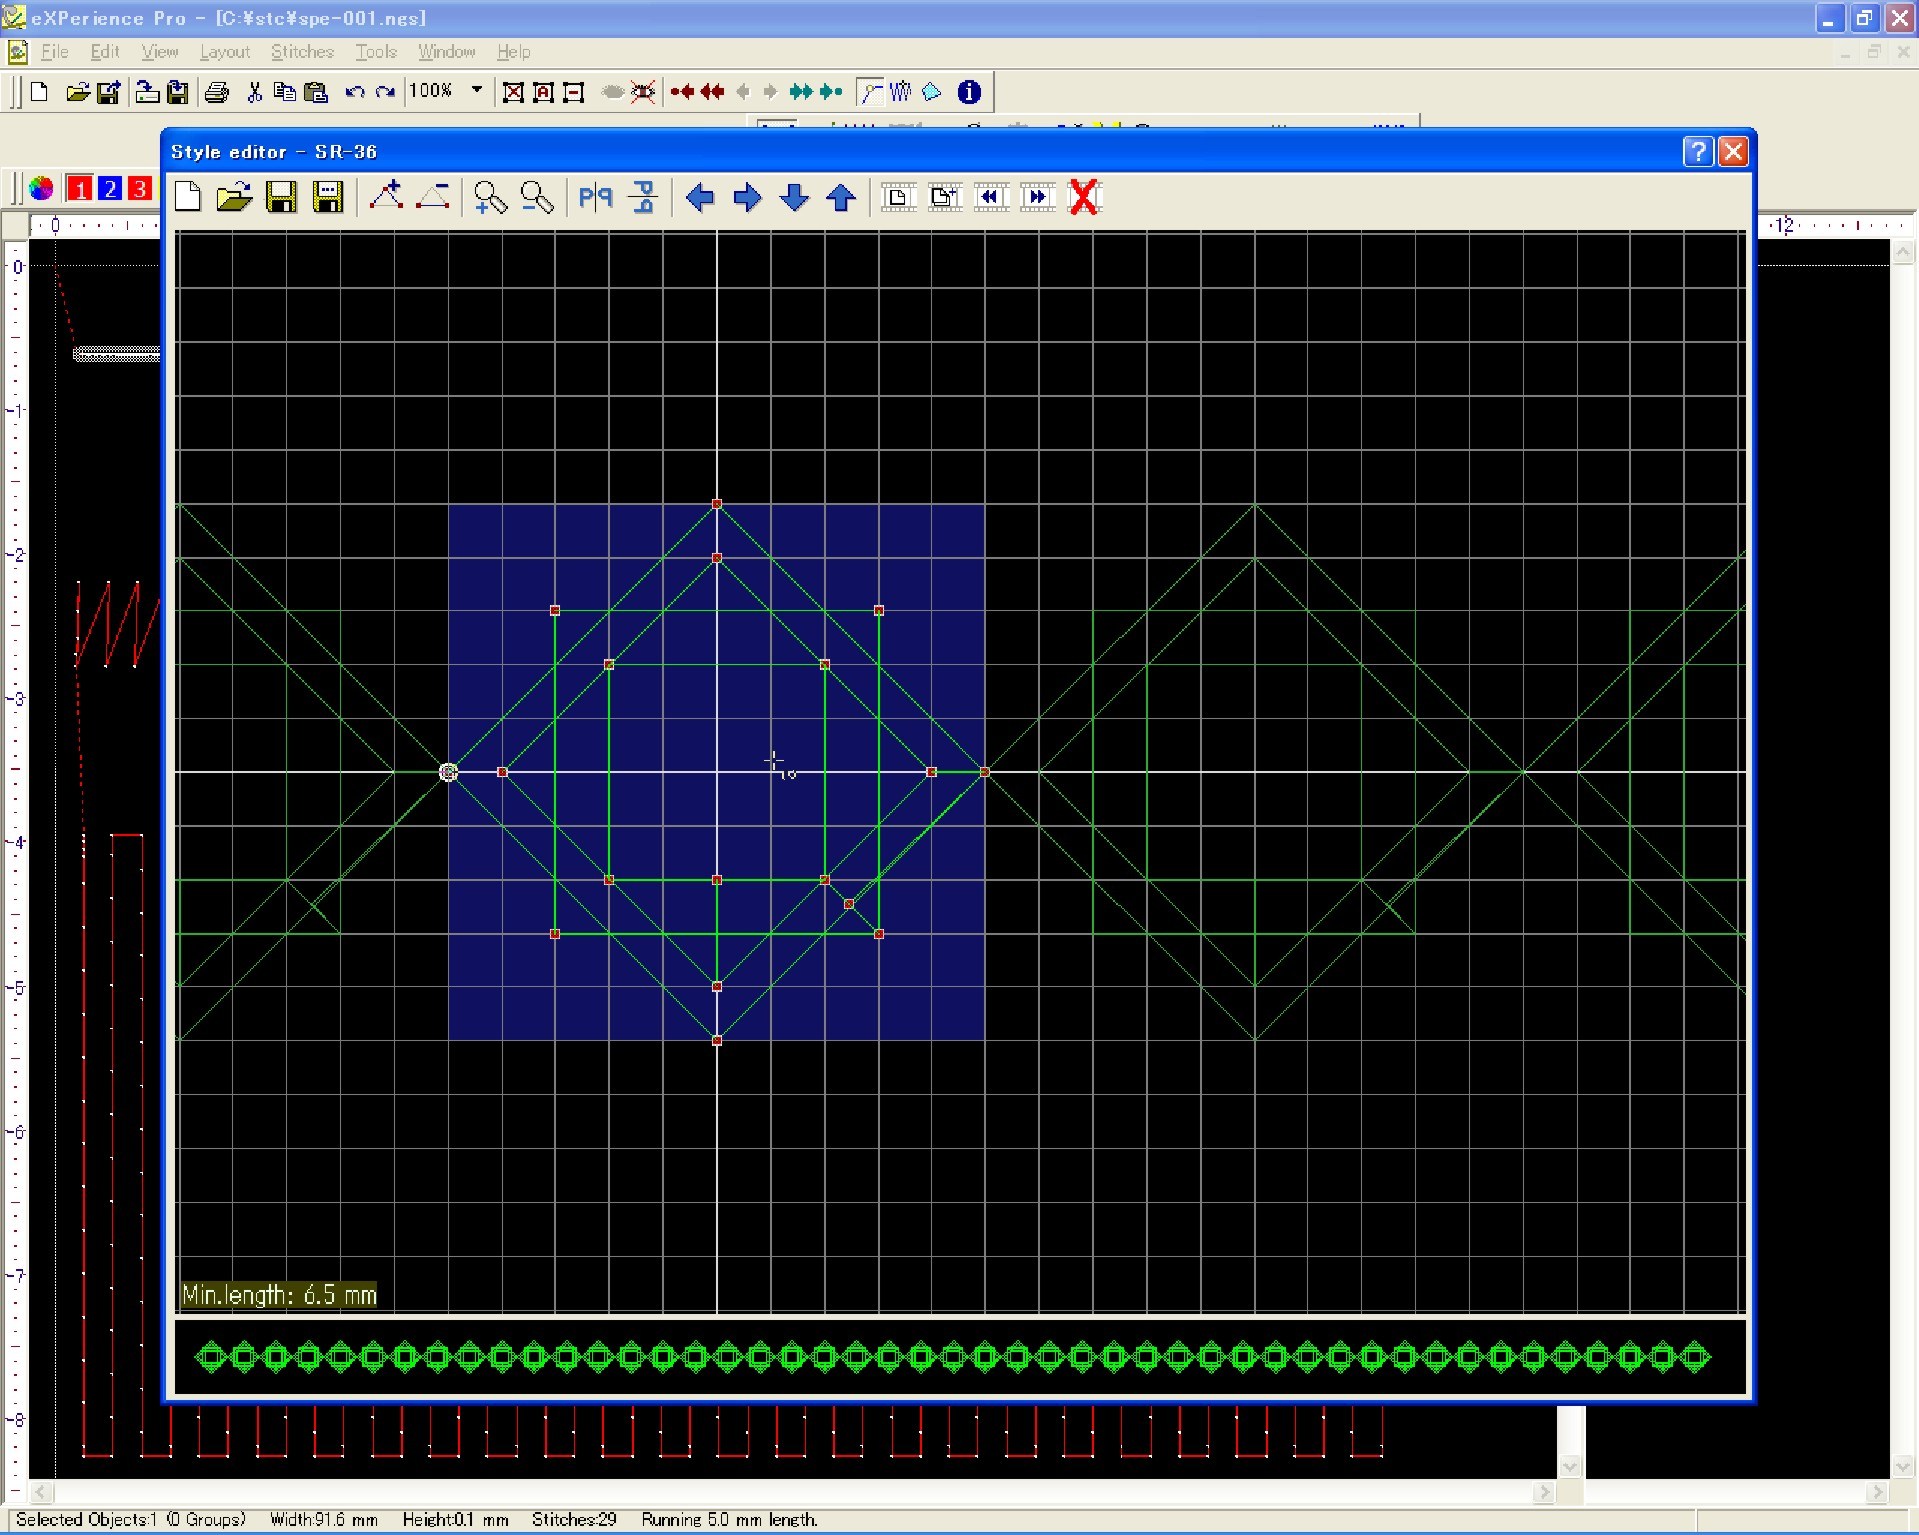Mirror the pattern horizontally
The width and height of the screenshot is (1919, 1535).
tap(595, 197)
